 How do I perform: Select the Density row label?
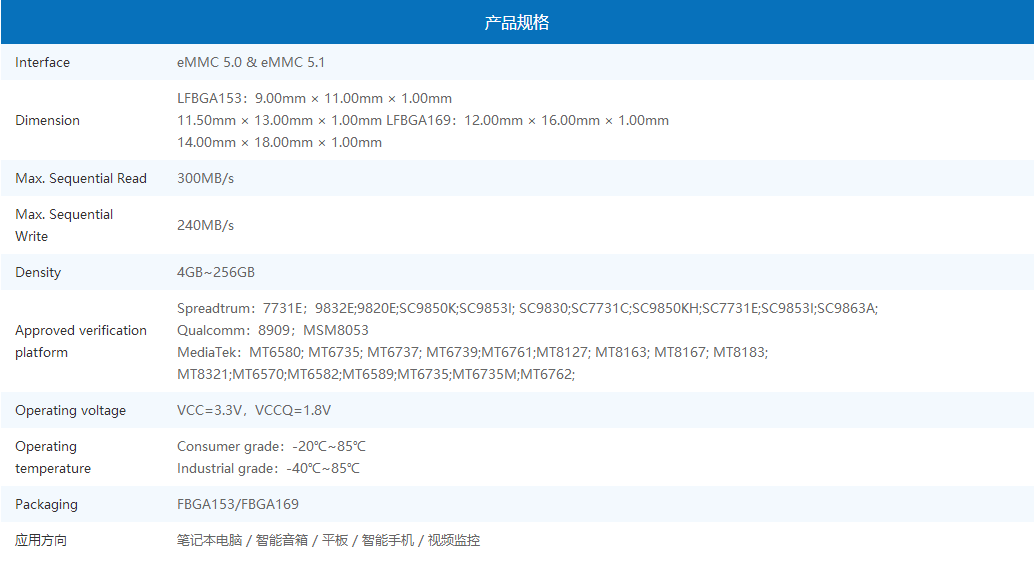(38, 273)
